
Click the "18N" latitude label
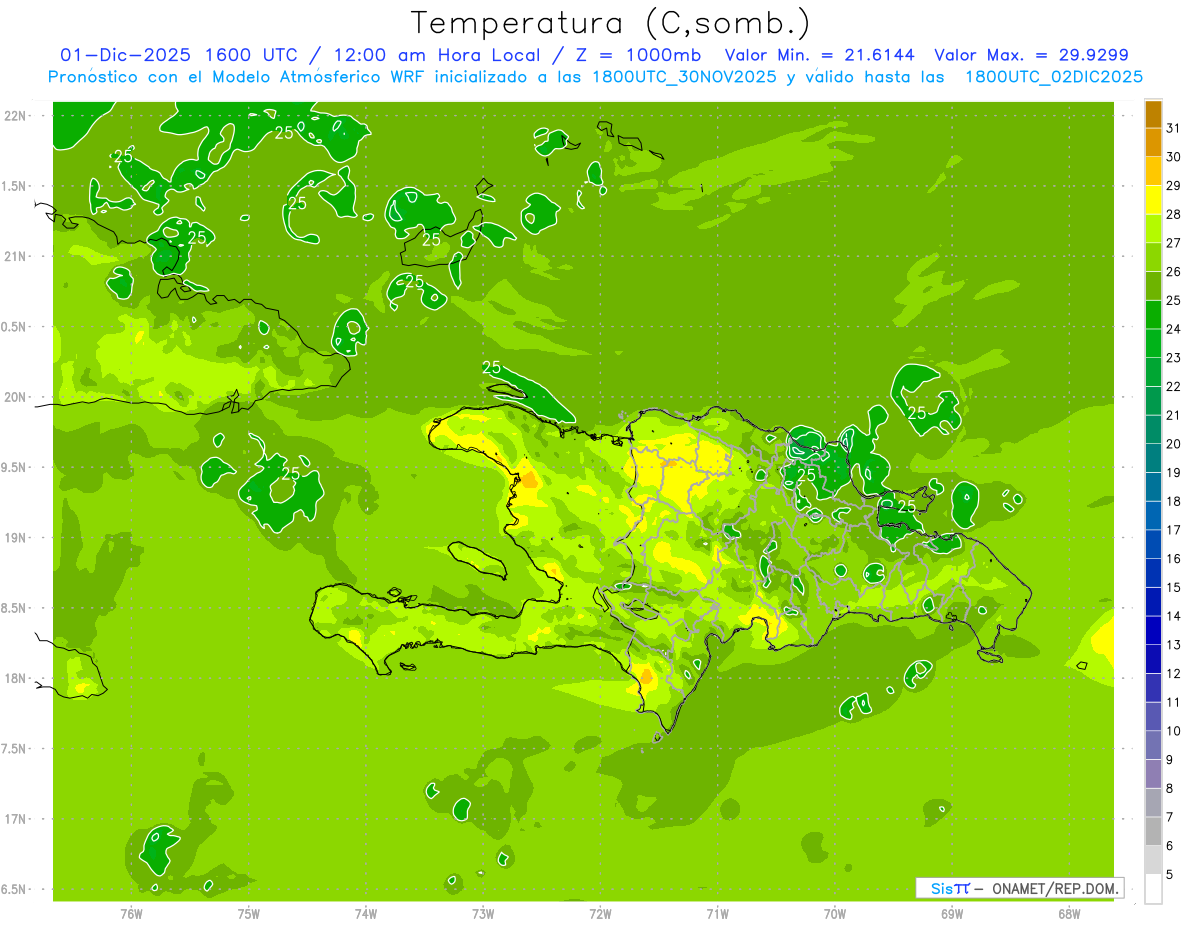pos(15,678)
